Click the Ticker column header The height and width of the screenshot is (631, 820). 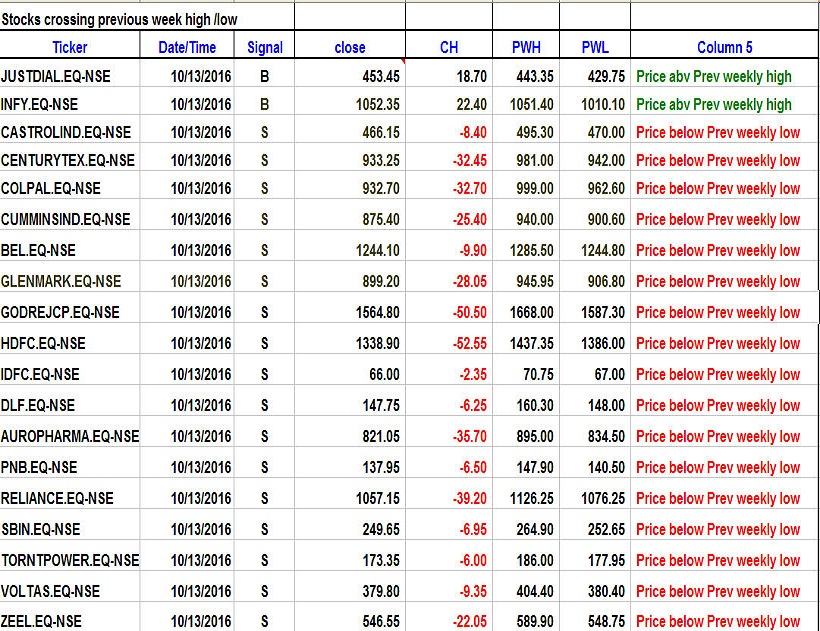(x=69, y=47)
